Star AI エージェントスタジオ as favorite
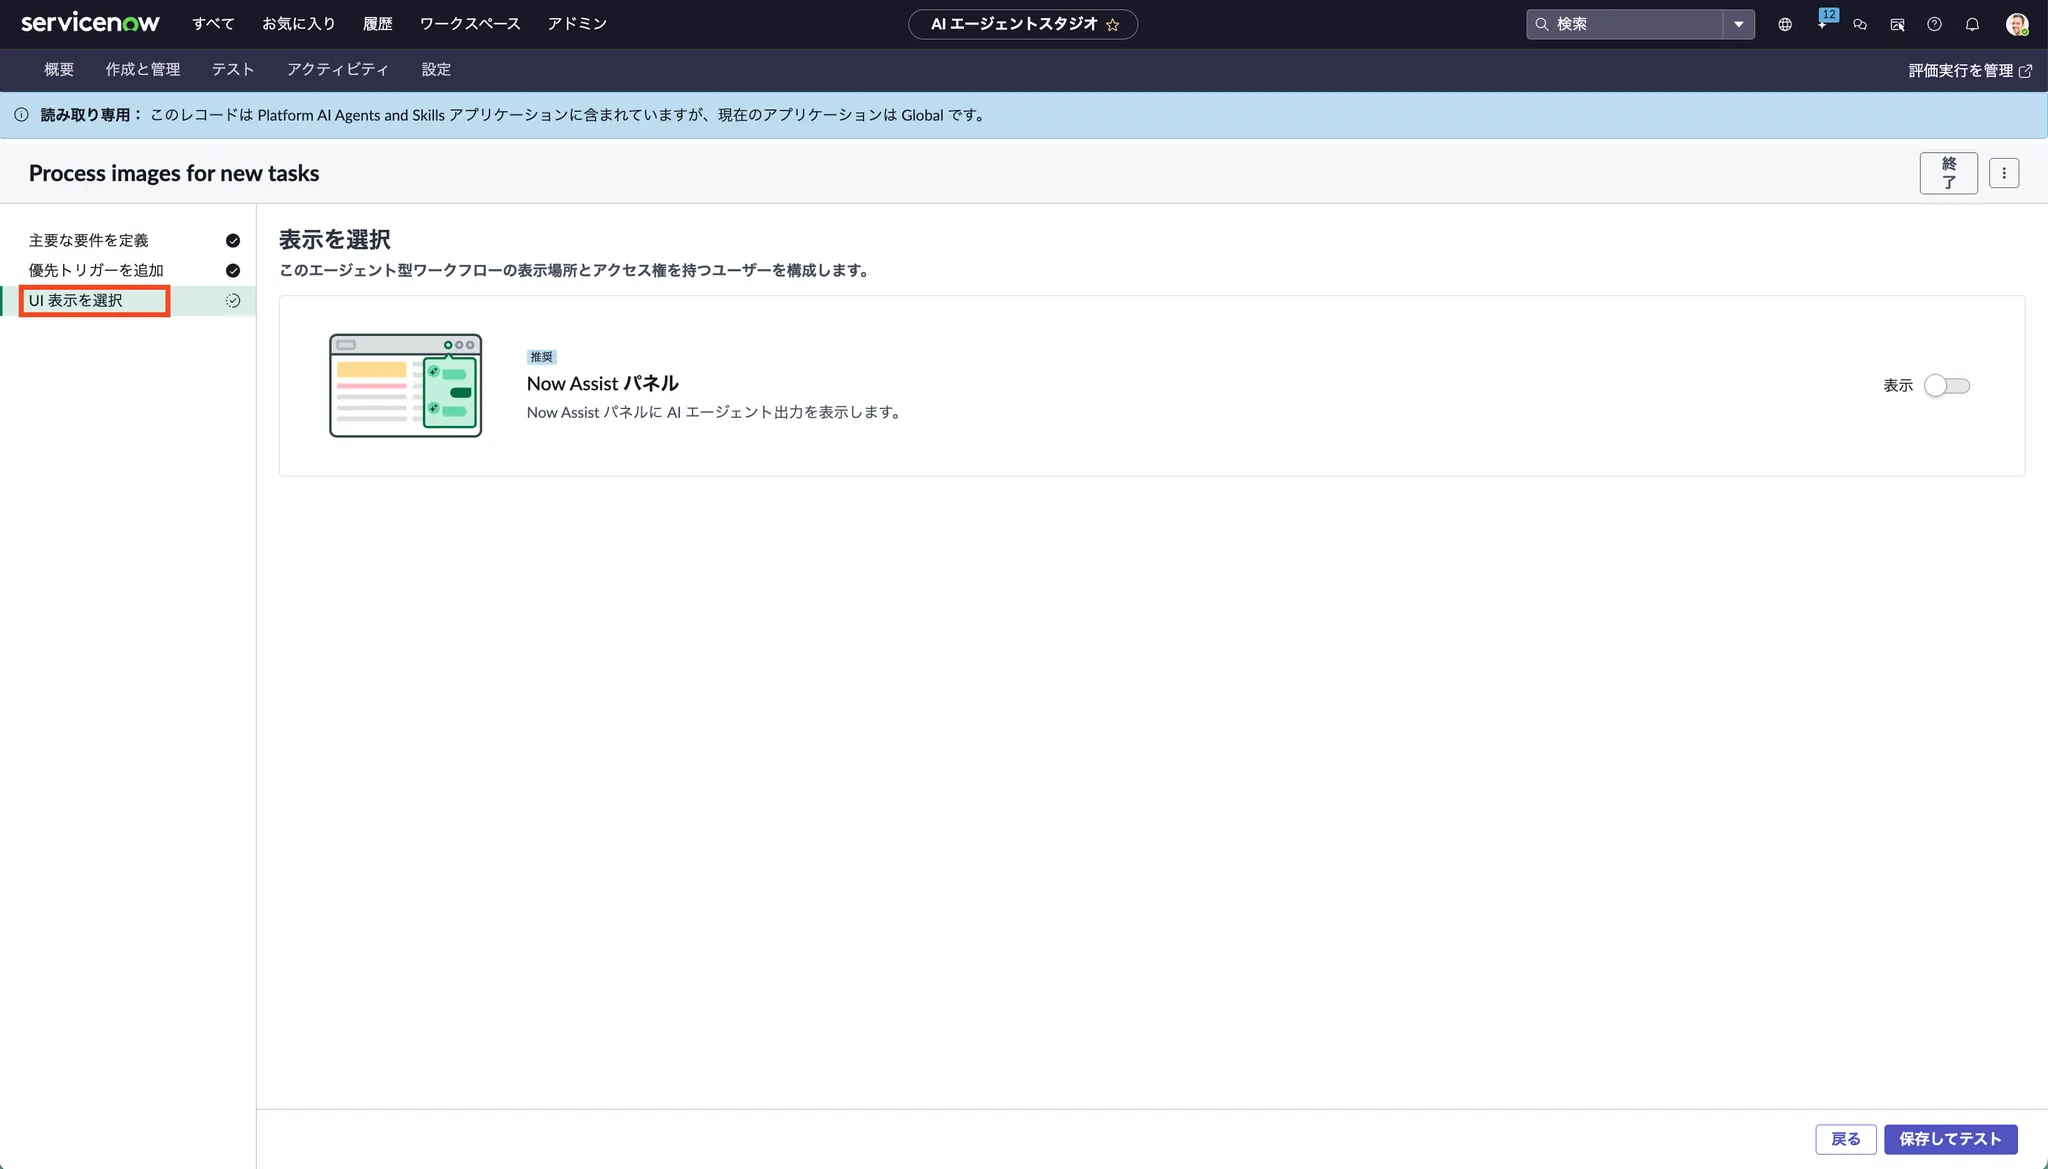This screenshot has width=2048, height=1169. pos(1112,25)
